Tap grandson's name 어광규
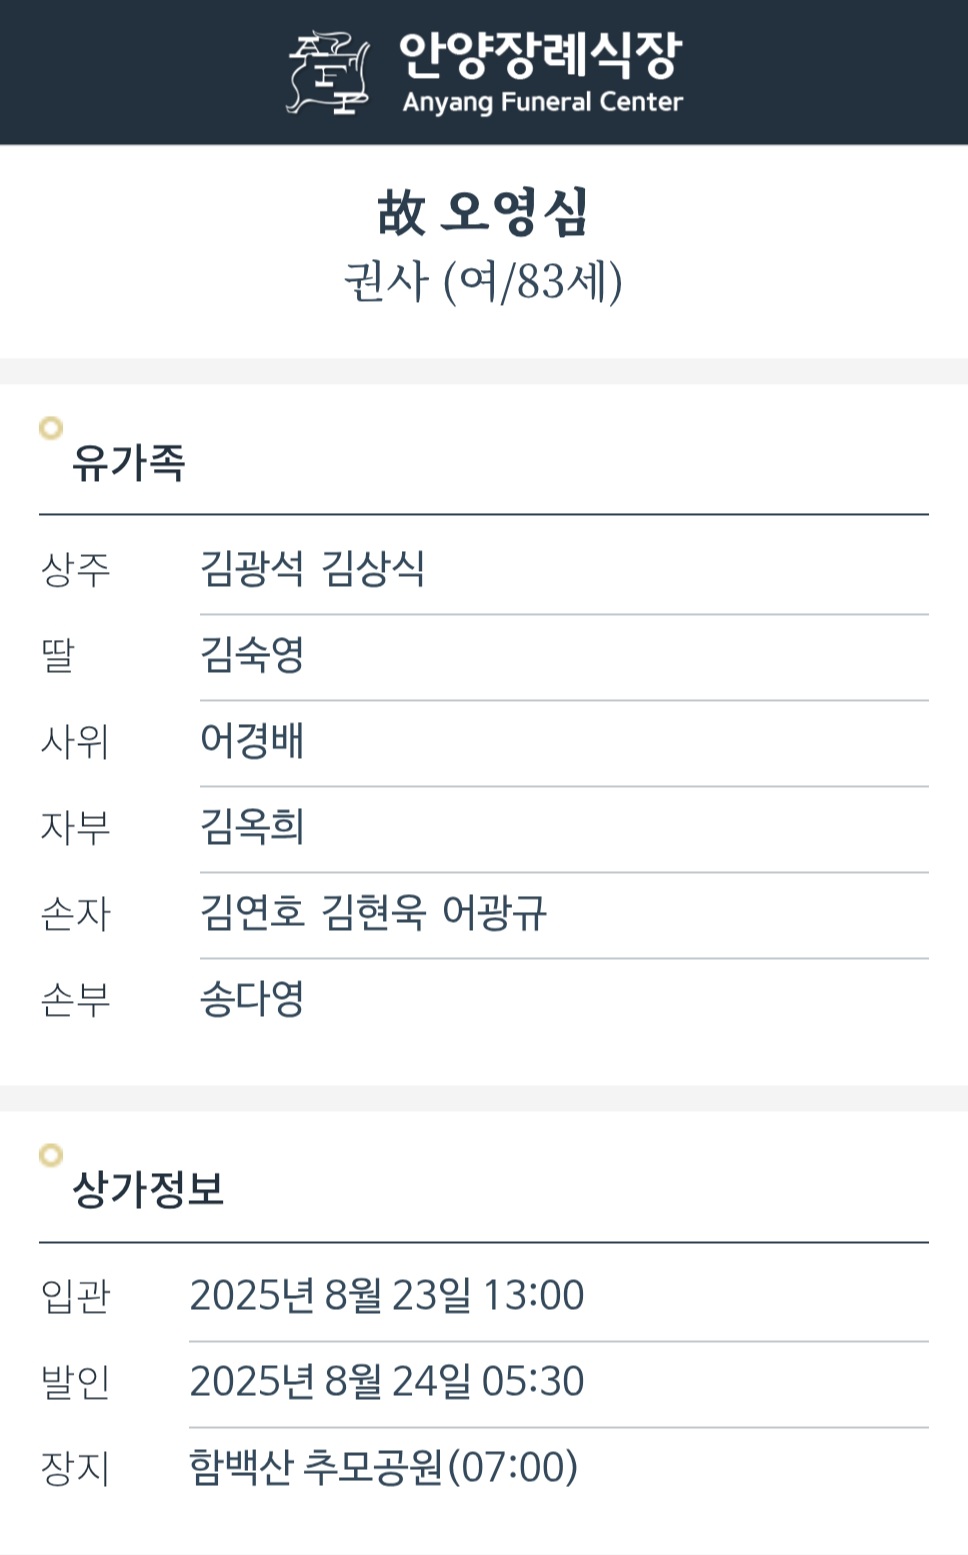Image resolution: width=968 pixels, height=1555 pixels. point(494,913)
